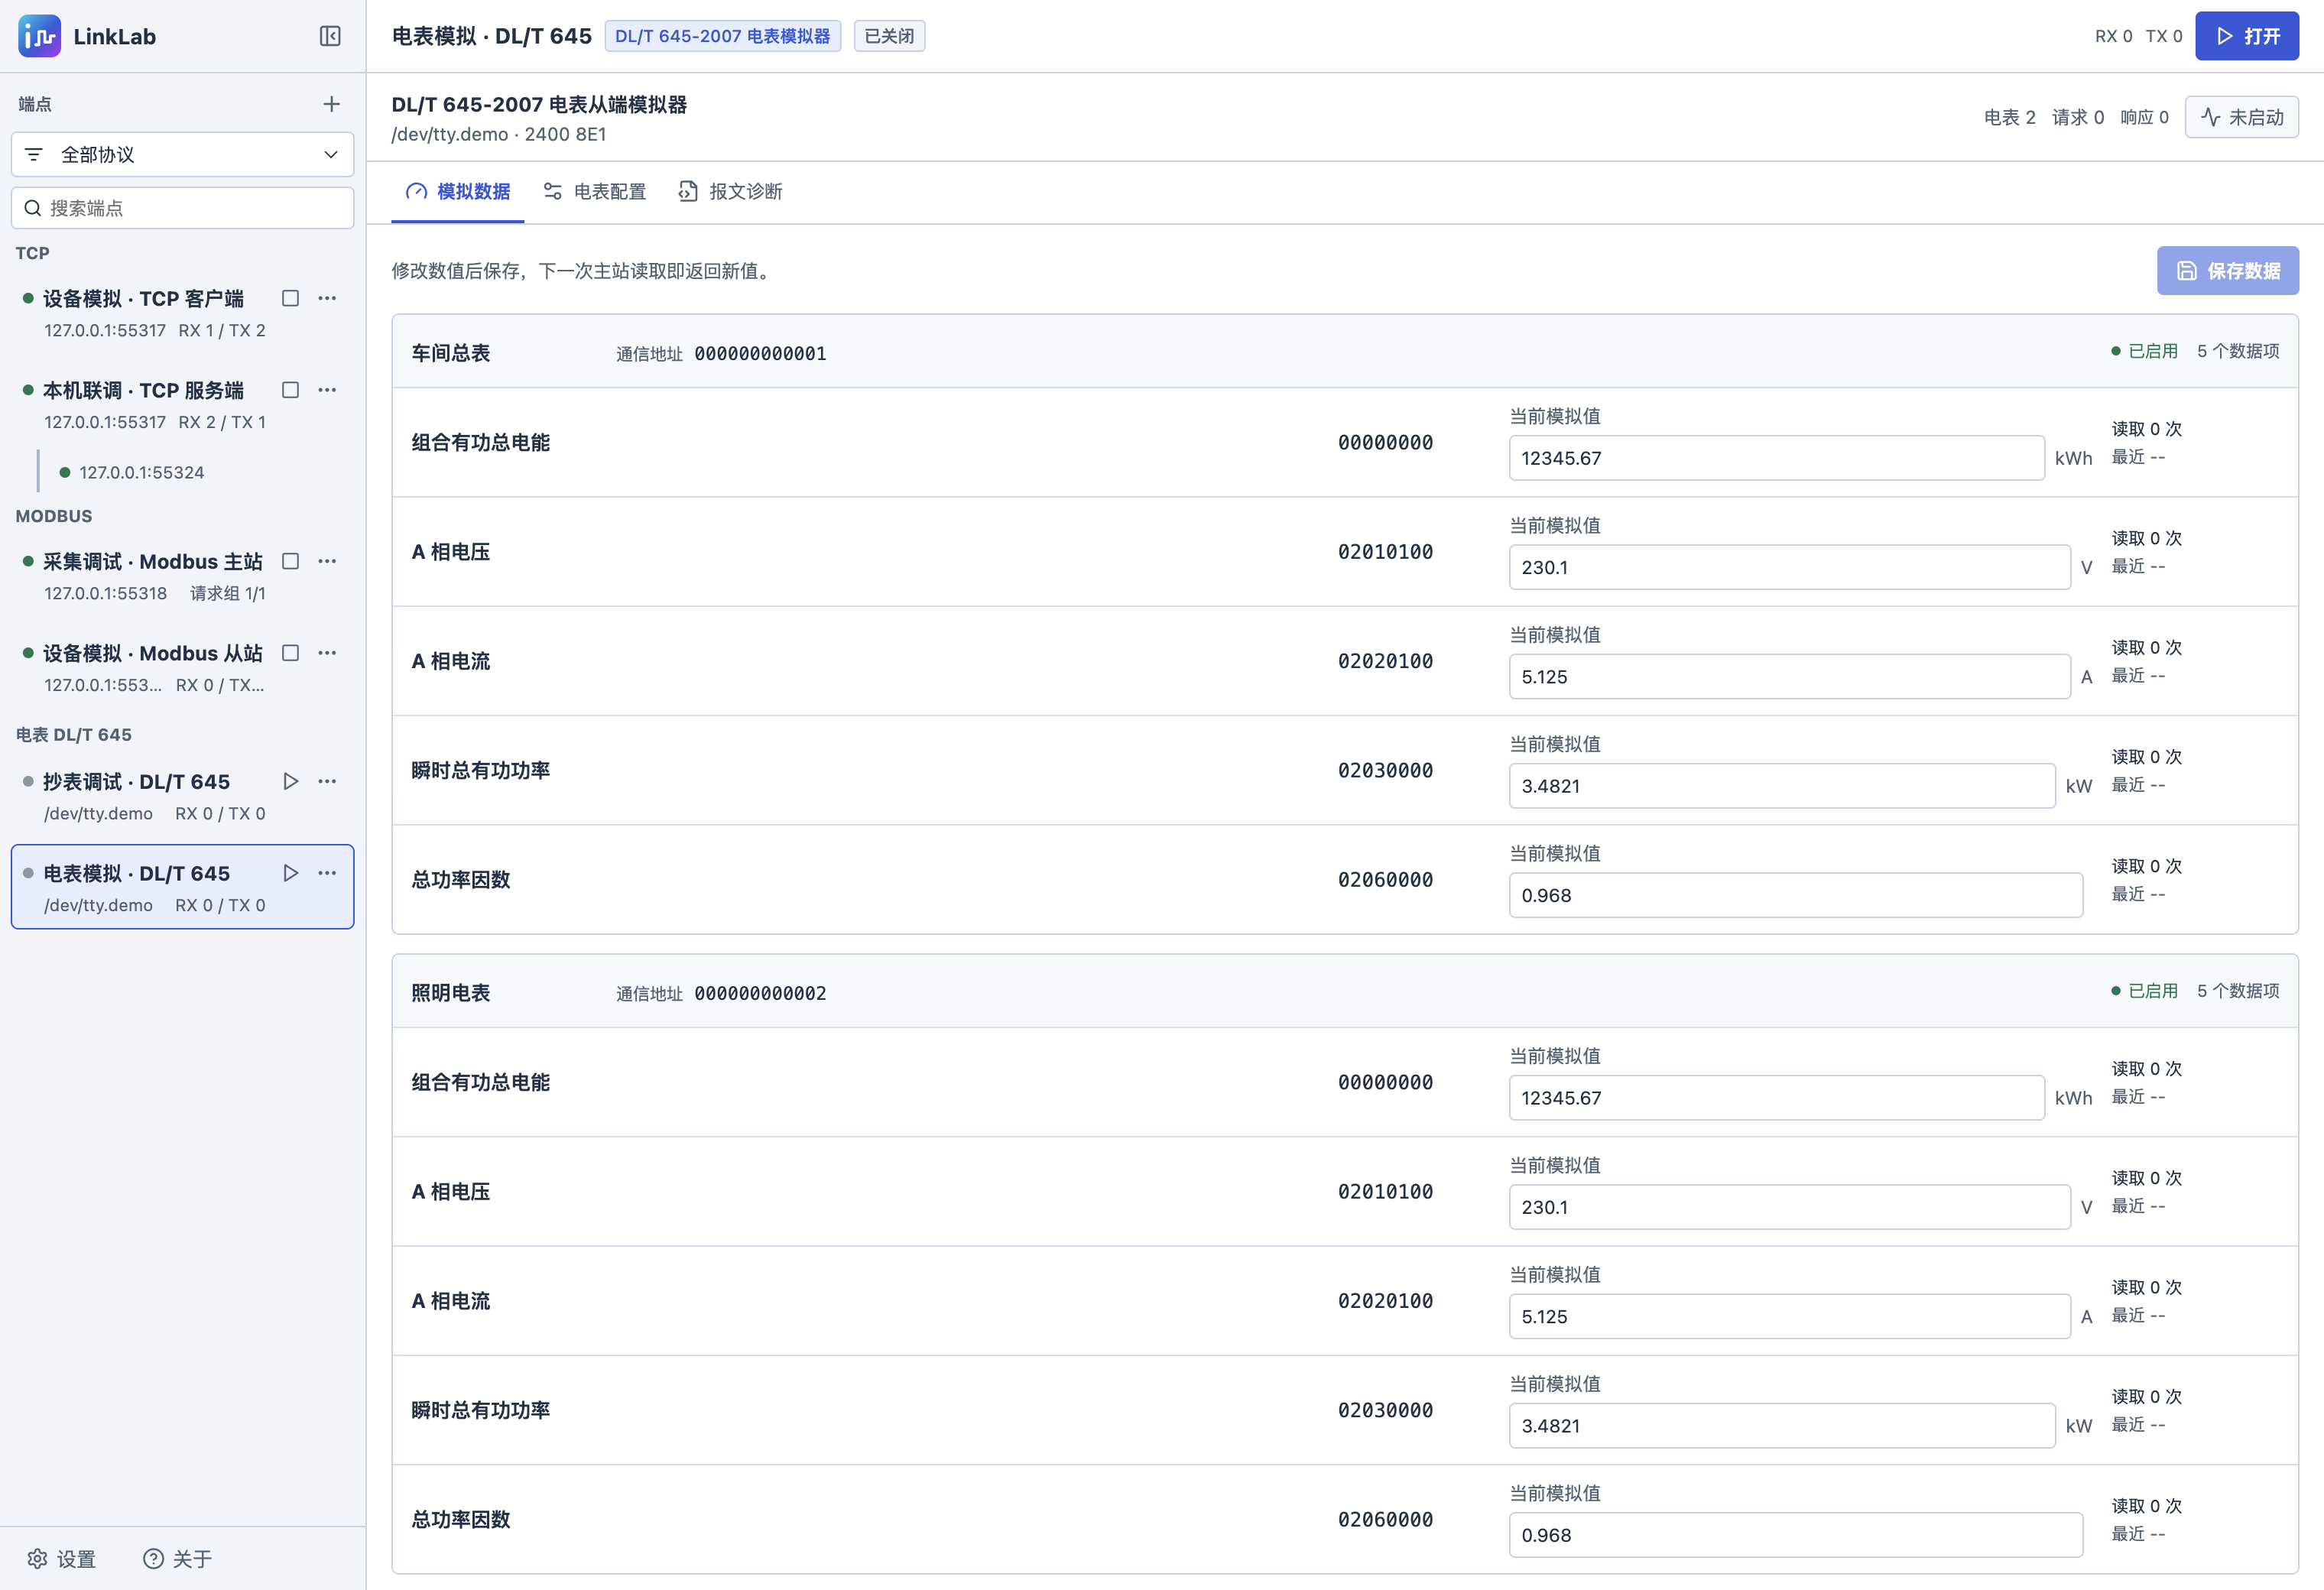2324x1590 pixels.
Task: Select the 127.0.0.1:55324 child connection
Action: (141, 472)
